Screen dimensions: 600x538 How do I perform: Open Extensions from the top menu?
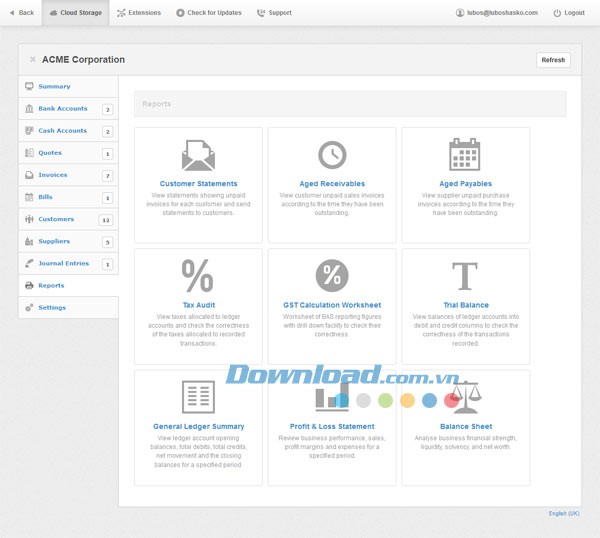[138, 13]
